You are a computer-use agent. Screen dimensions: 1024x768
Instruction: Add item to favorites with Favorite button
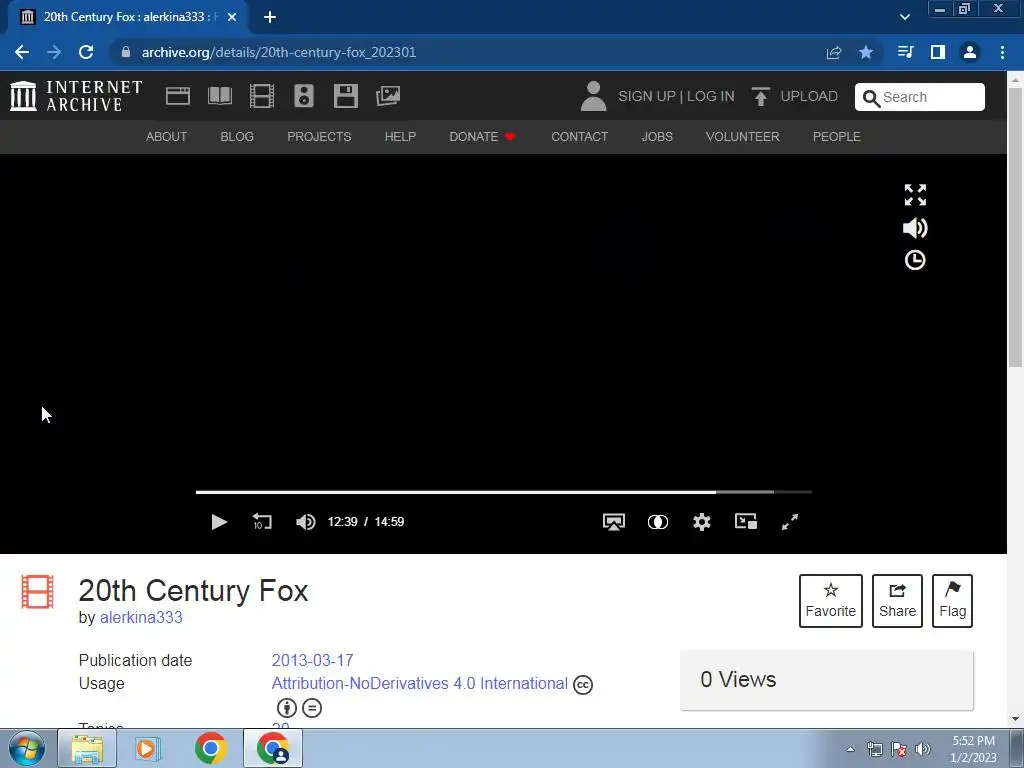831,601
